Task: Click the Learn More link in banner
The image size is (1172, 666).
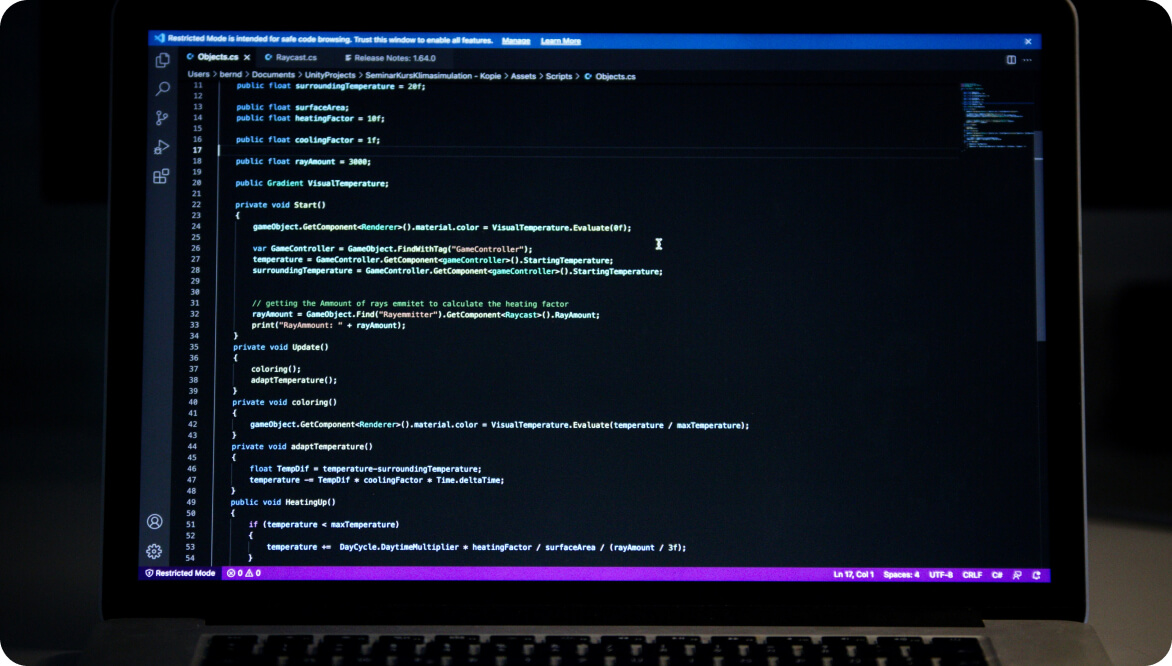Action: [562, 40]
